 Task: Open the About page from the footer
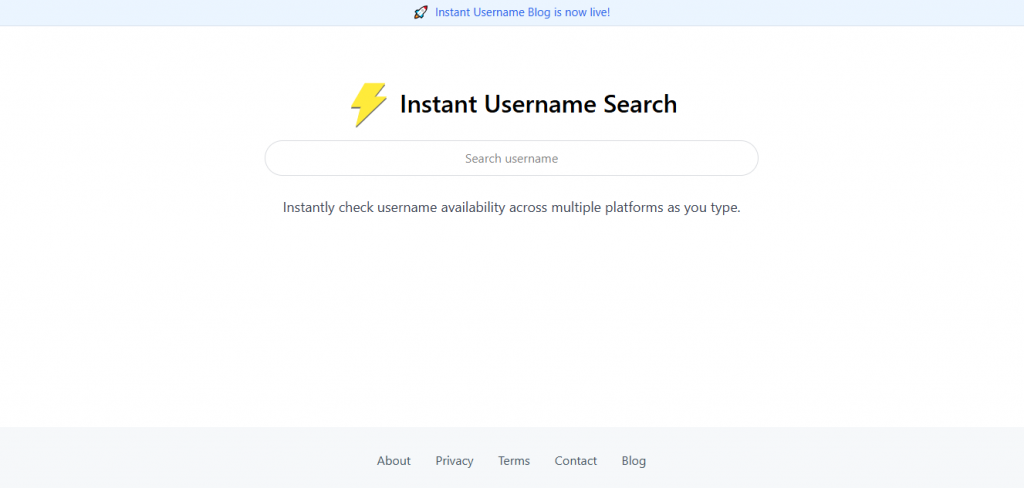tap(393, 461)
